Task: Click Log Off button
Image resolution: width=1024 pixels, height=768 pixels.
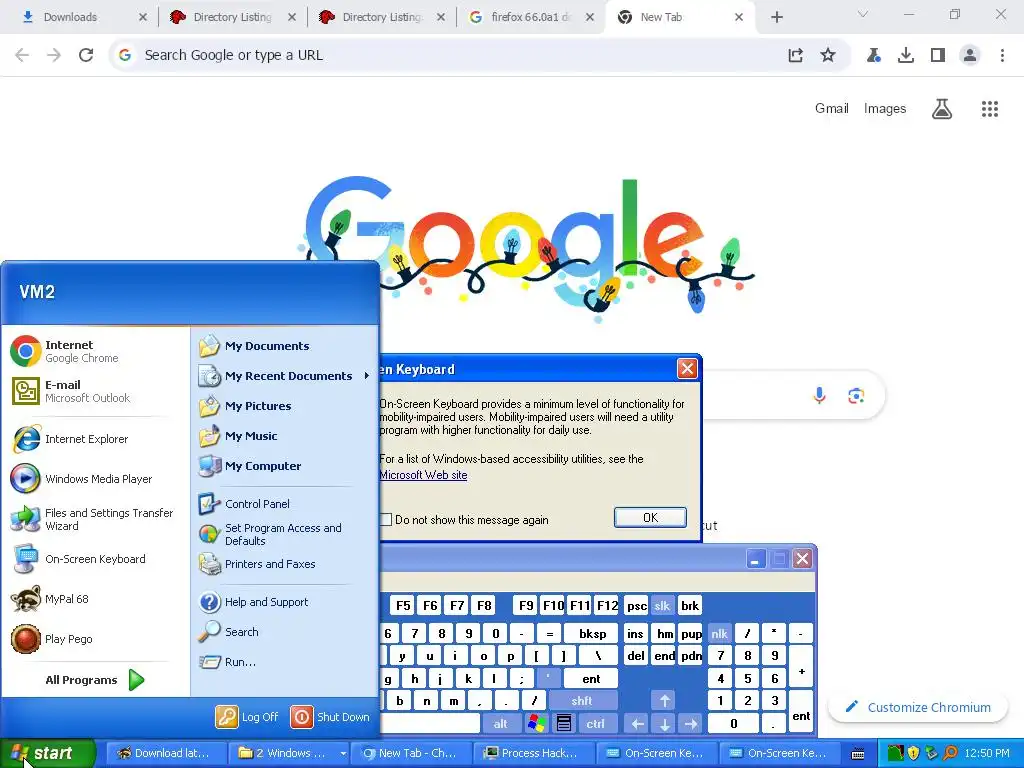Action: point(247,716)
